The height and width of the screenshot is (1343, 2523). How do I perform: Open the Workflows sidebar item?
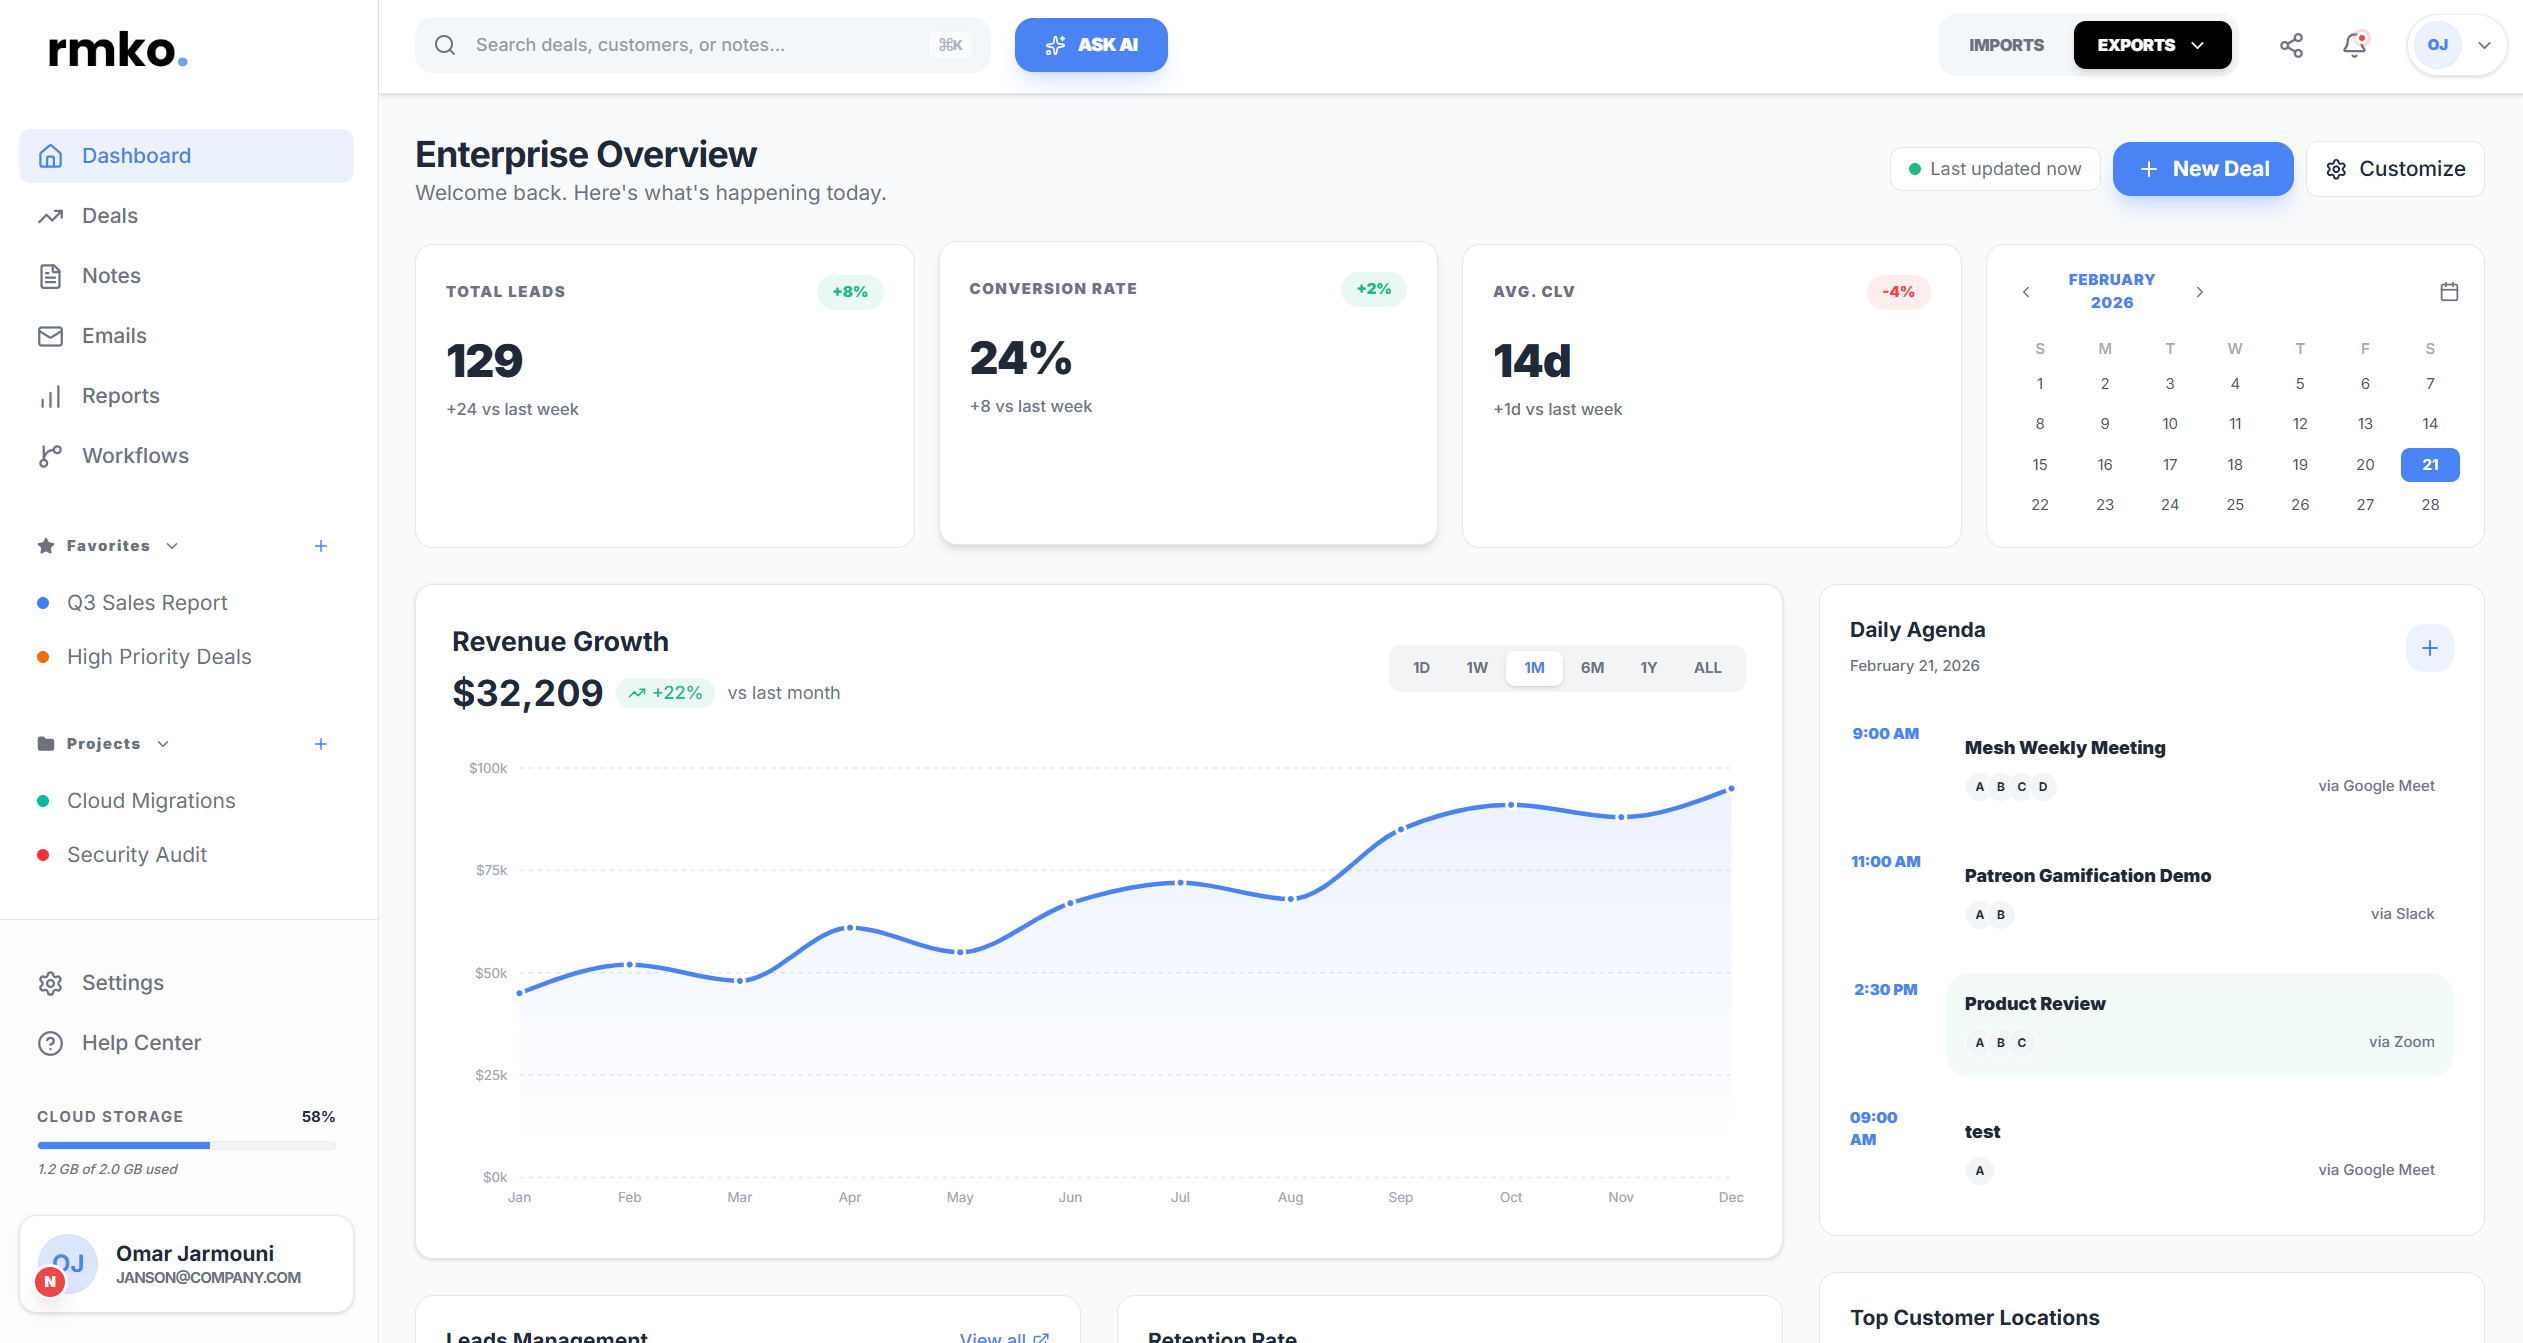coord(135,456)
